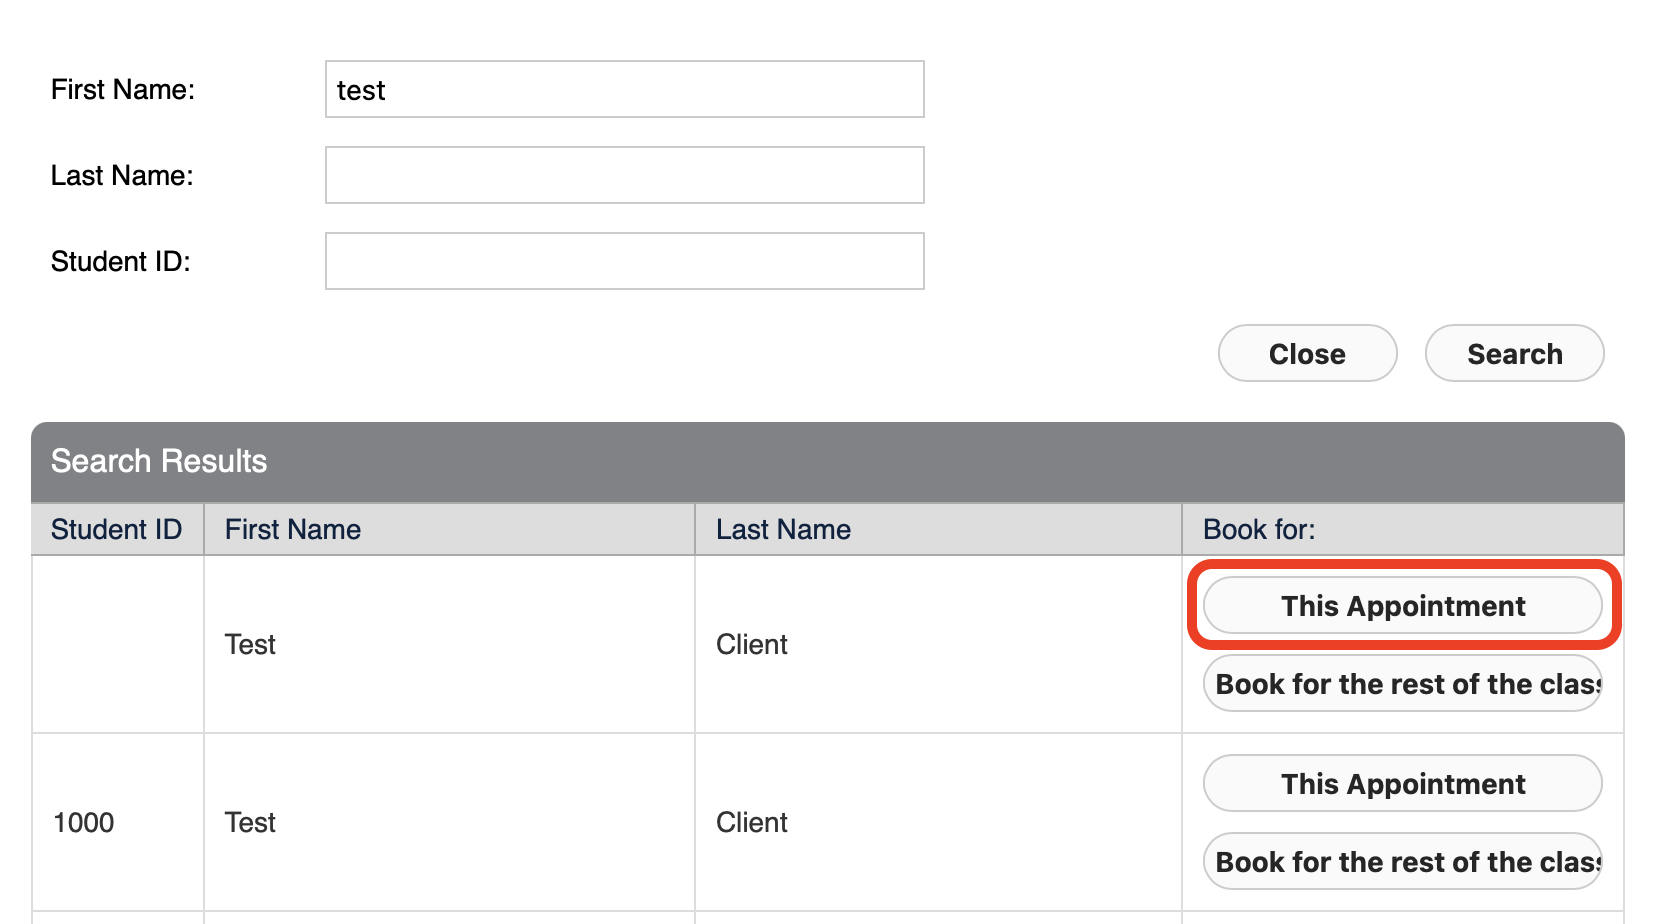The width and height of the screenshot is (1662, 924).
Task: Book This Appointment for student 1000
Action: tap(1402, 784)
